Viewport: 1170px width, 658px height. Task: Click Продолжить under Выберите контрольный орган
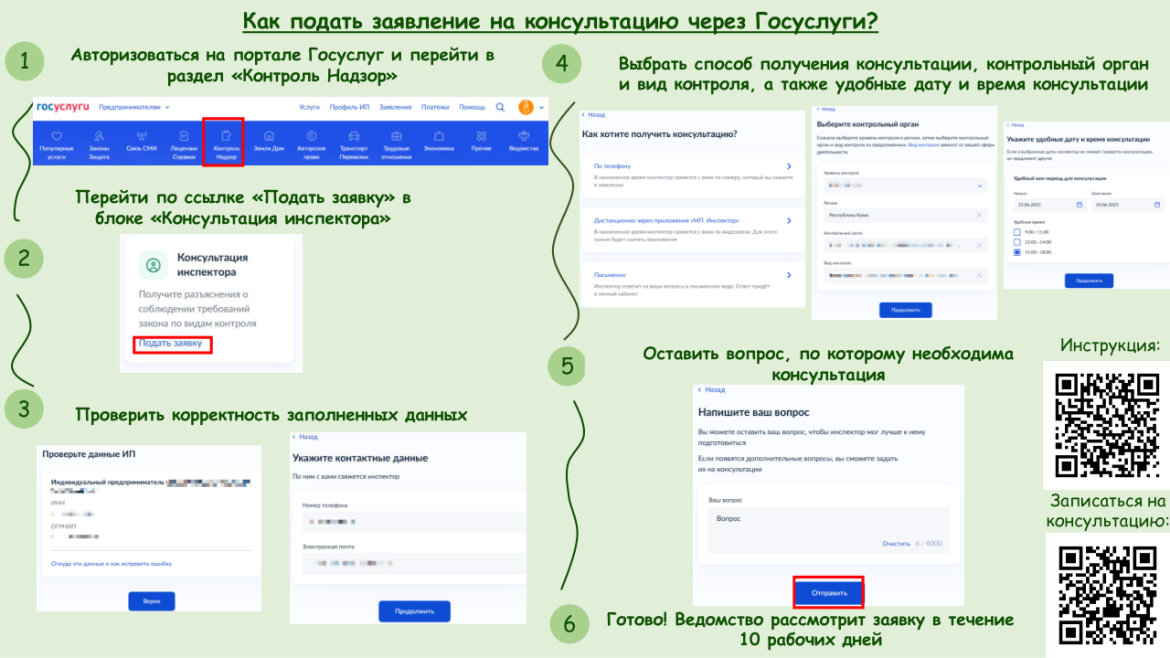[905, 310]
